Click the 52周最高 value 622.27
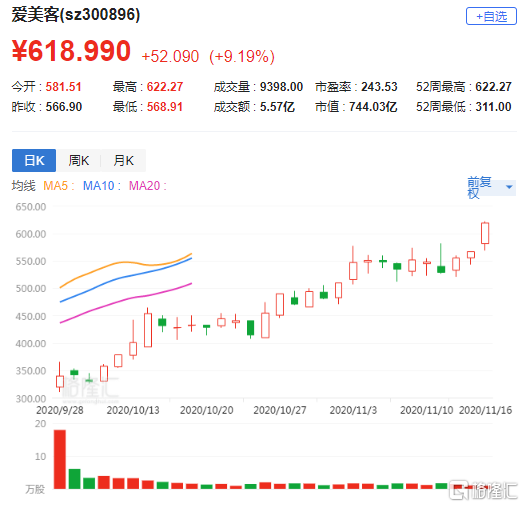 tap(493, 87)
